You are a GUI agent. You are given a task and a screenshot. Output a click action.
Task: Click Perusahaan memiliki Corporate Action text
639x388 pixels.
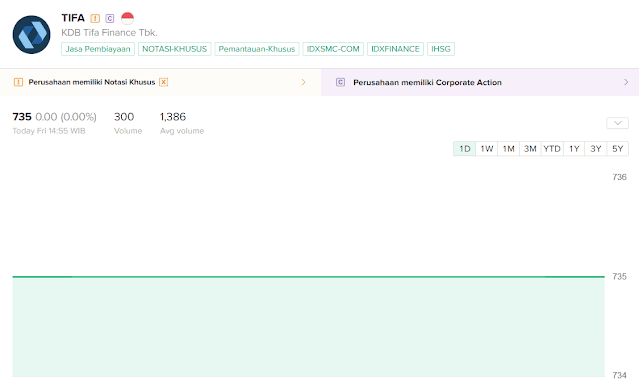click(x=427, y=82)
